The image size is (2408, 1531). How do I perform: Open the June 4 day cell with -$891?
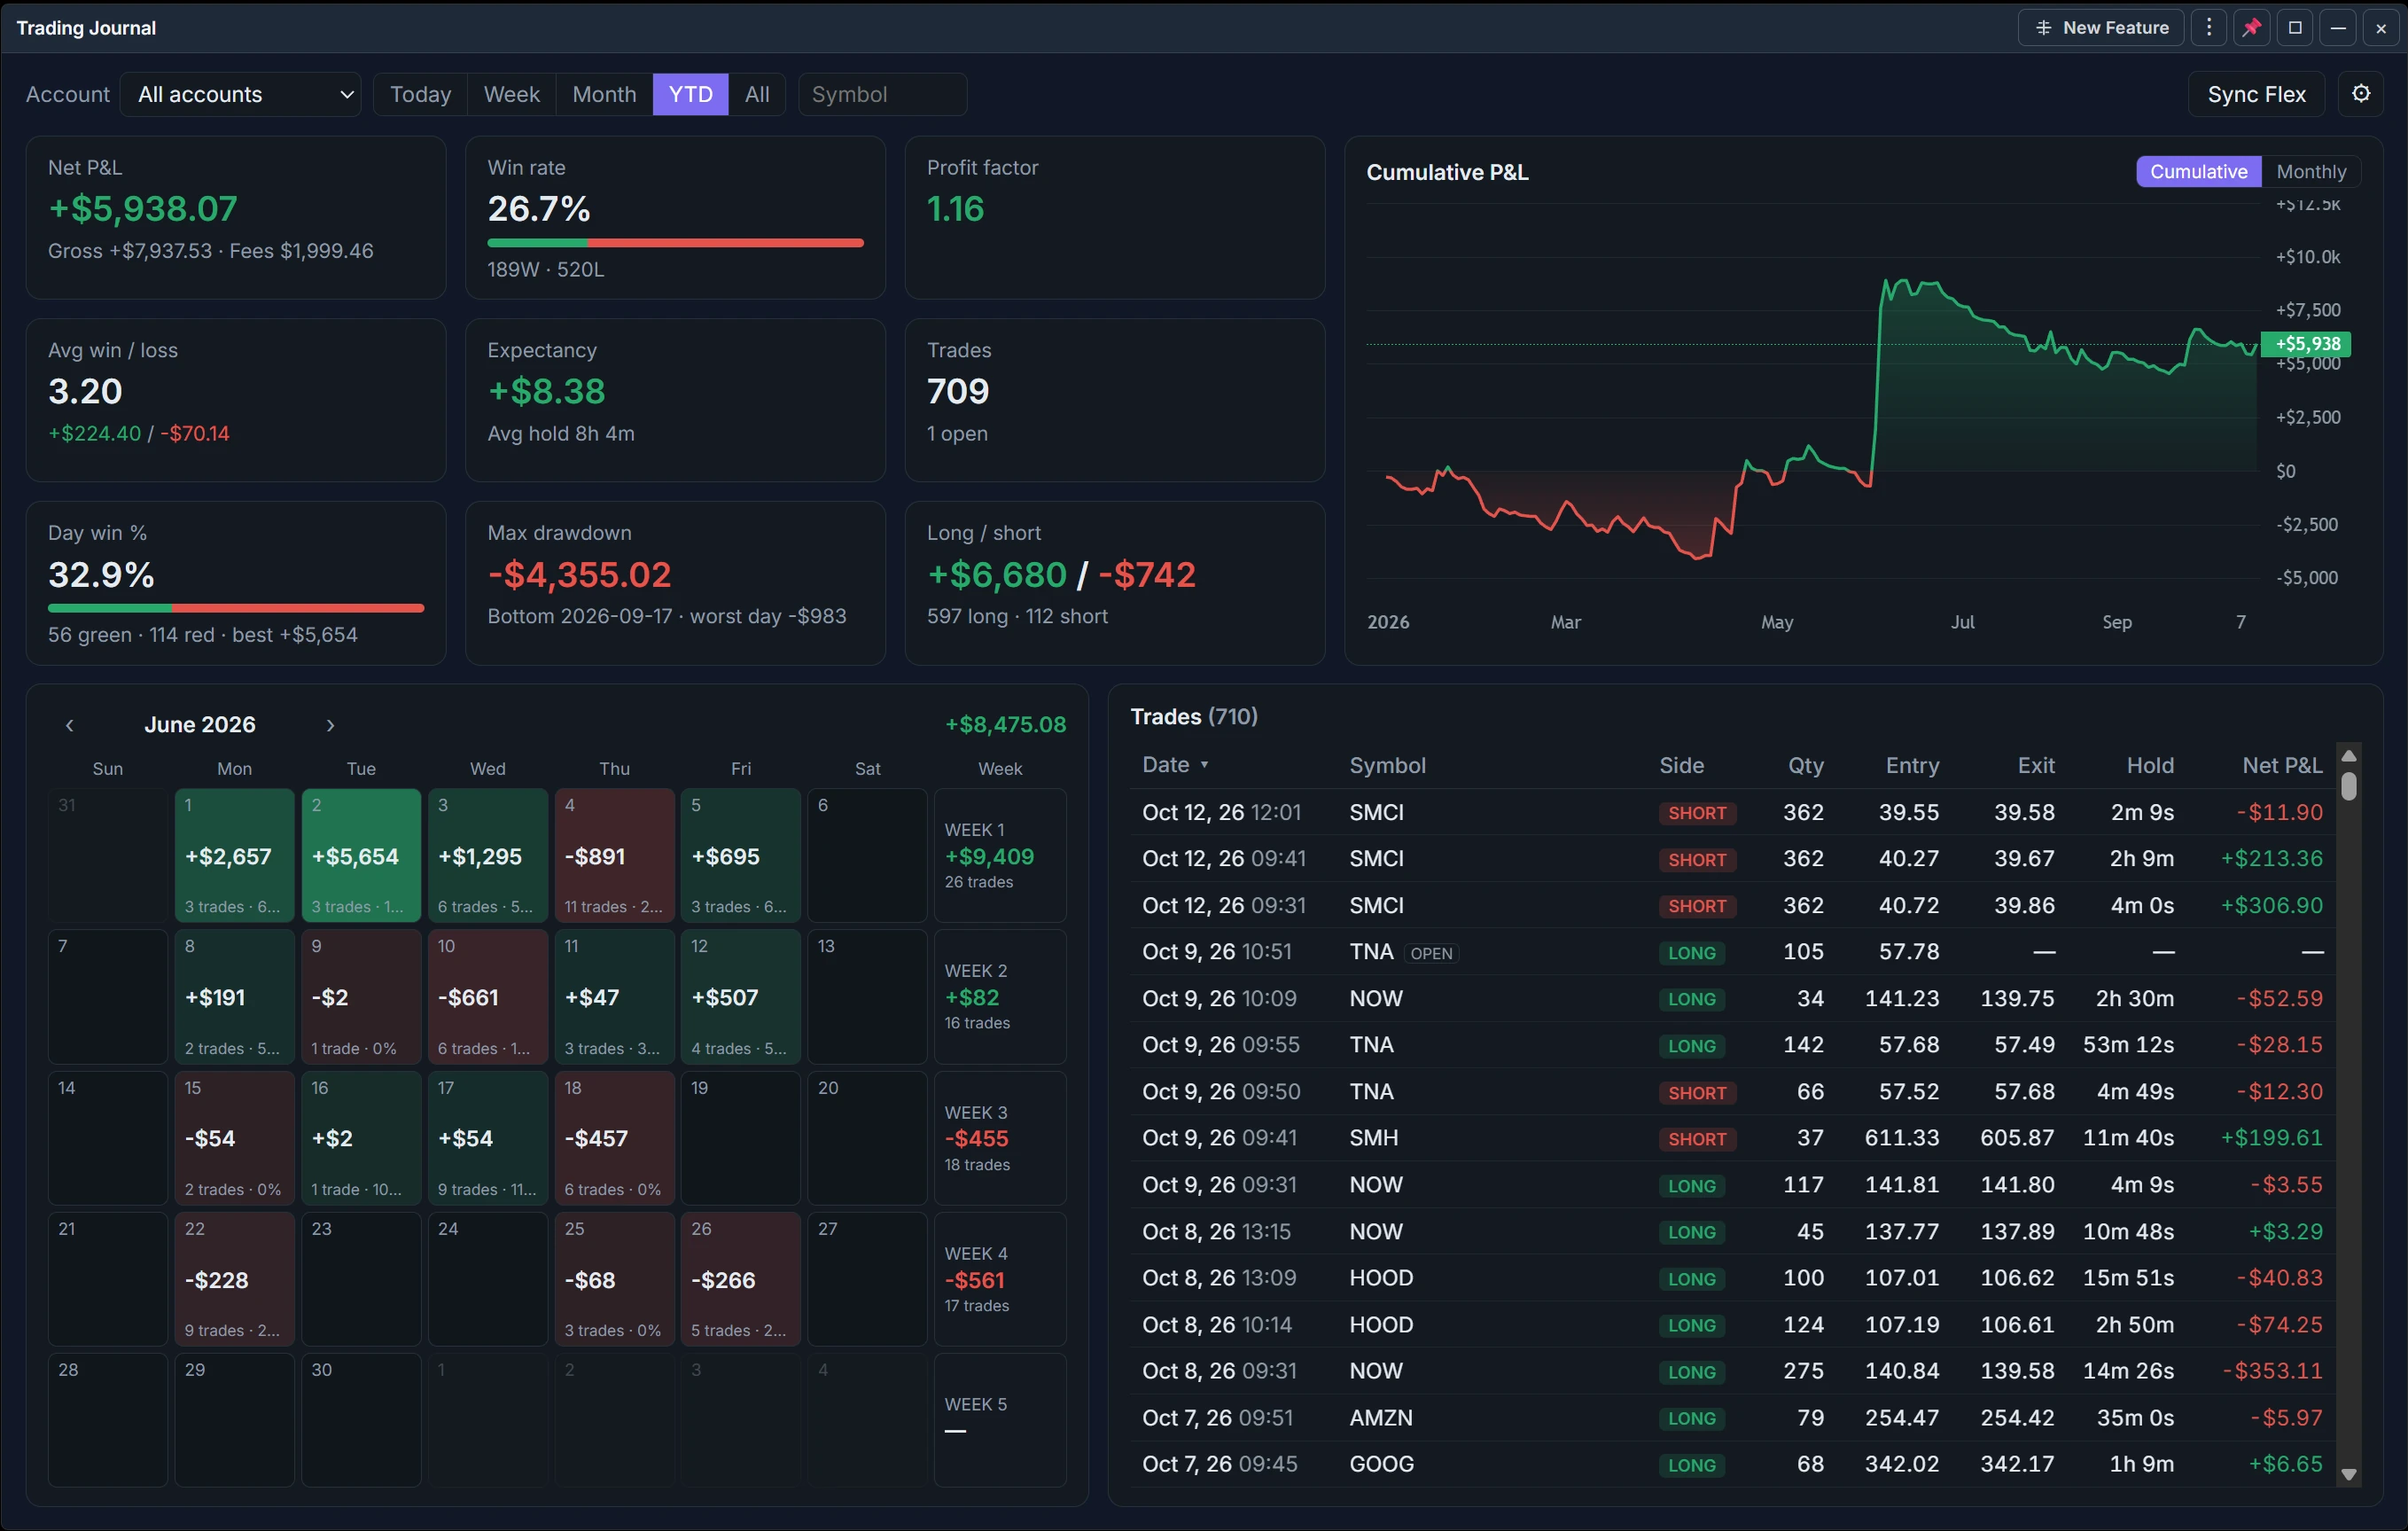coord(614,855)
